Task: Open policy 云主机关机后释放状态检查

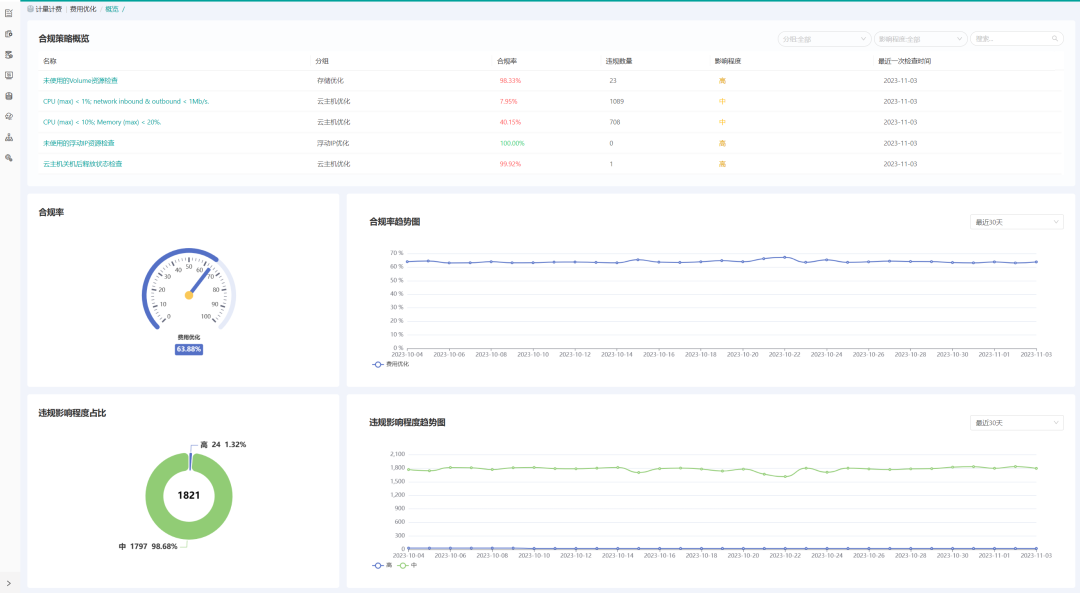Action: coord(83,164)
